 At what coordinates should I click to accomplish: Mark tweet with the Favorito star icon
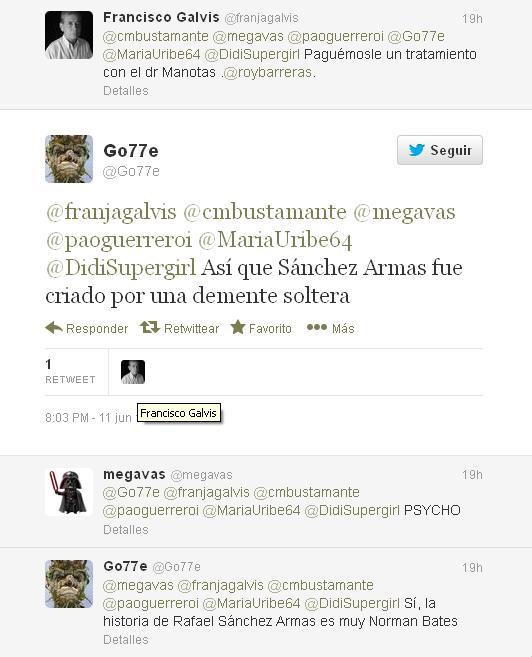point(238,327)
